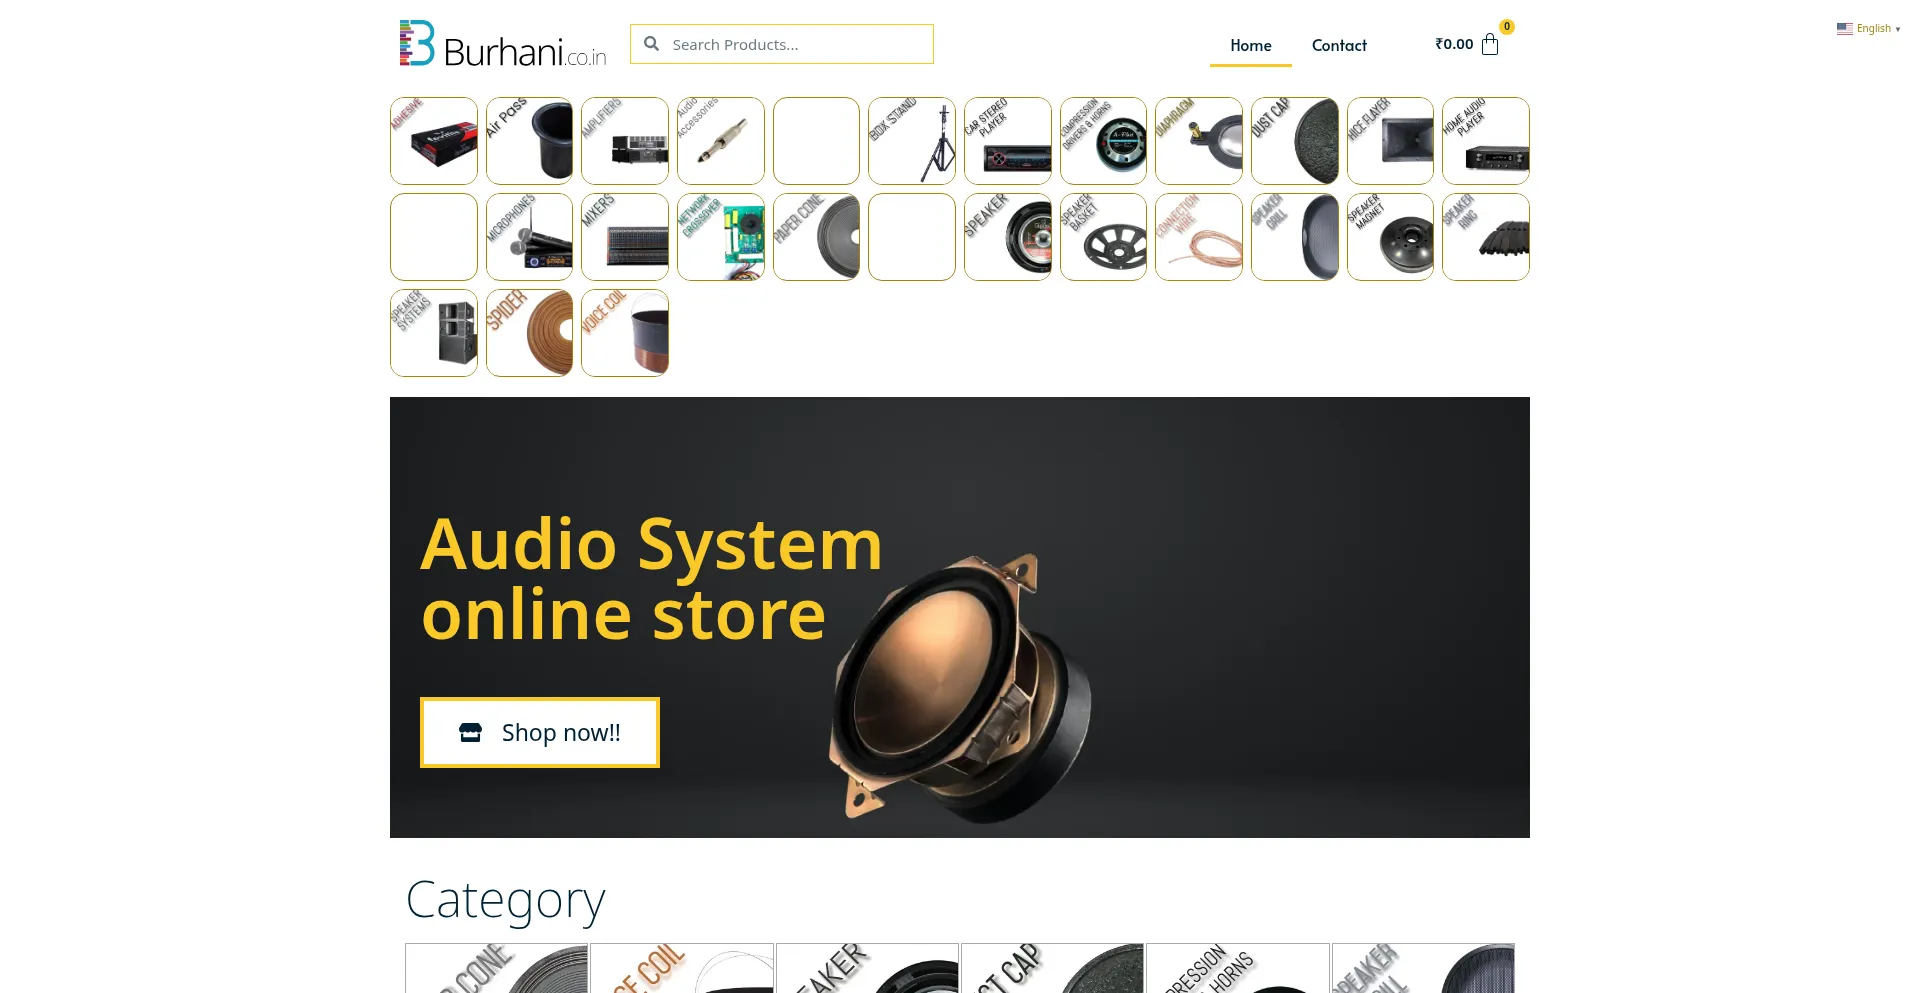Select the Box Stand category tile
The image size is (1920, 993).
click(x=912, y=141)
